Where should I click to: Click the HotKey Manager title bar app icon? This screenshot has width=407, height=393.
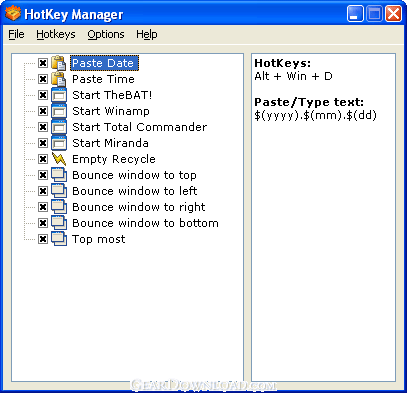coord(13,14)
